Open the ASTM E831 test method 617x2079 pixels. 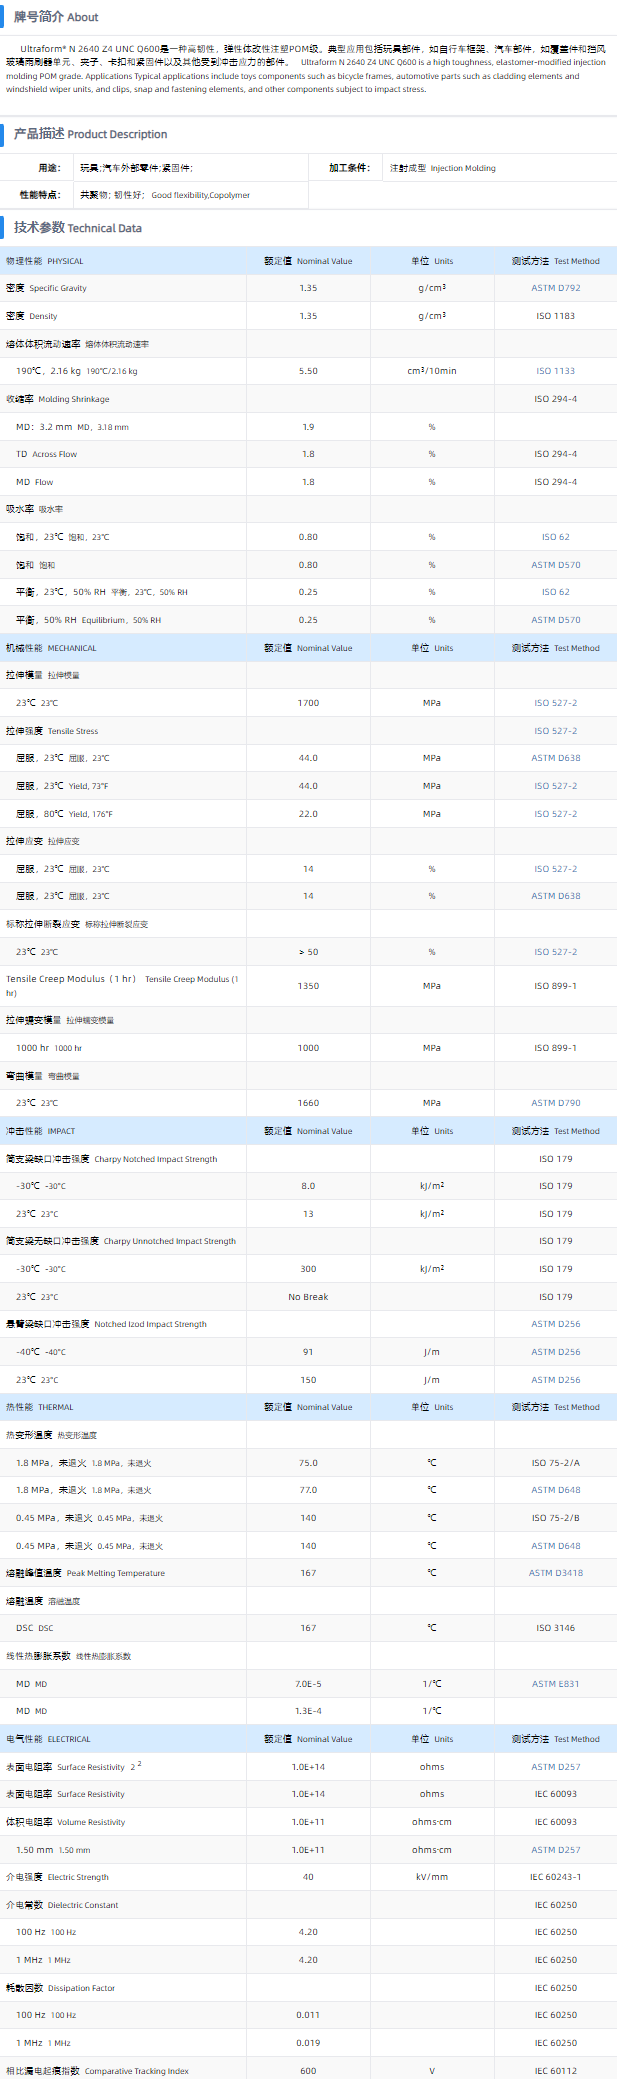point(556,1684)
